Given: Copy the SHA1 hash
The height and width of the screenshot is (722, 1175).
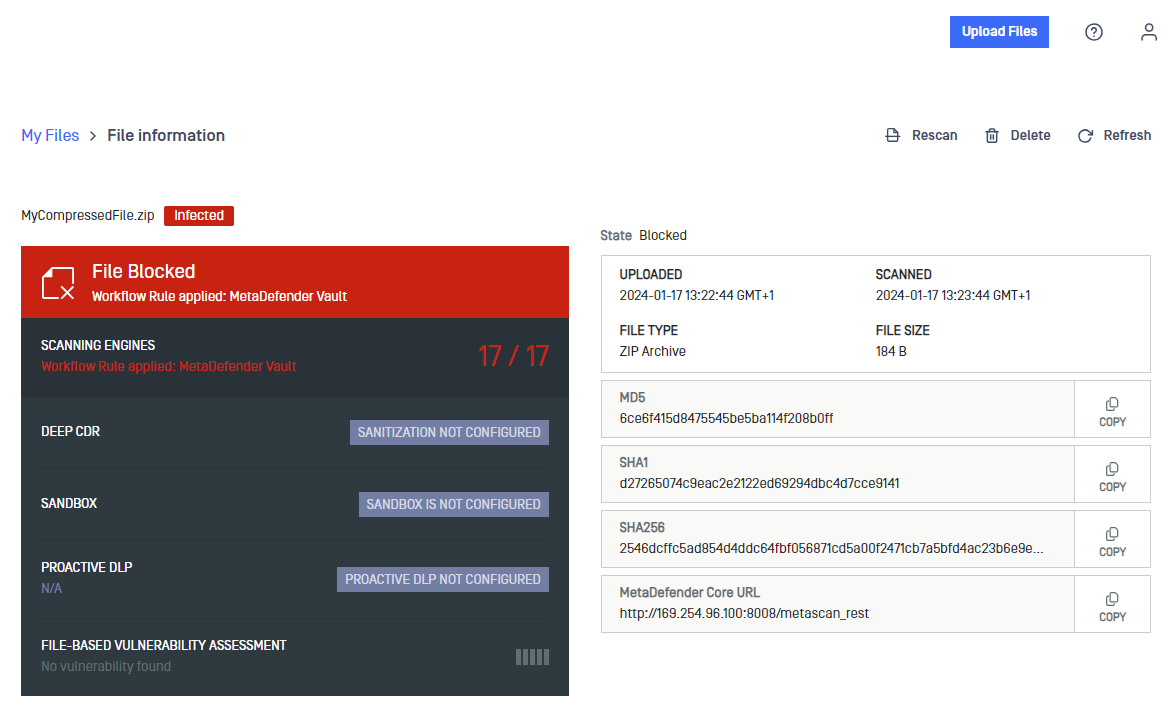Looking at the screenshot, I should tap(1112, 475).
